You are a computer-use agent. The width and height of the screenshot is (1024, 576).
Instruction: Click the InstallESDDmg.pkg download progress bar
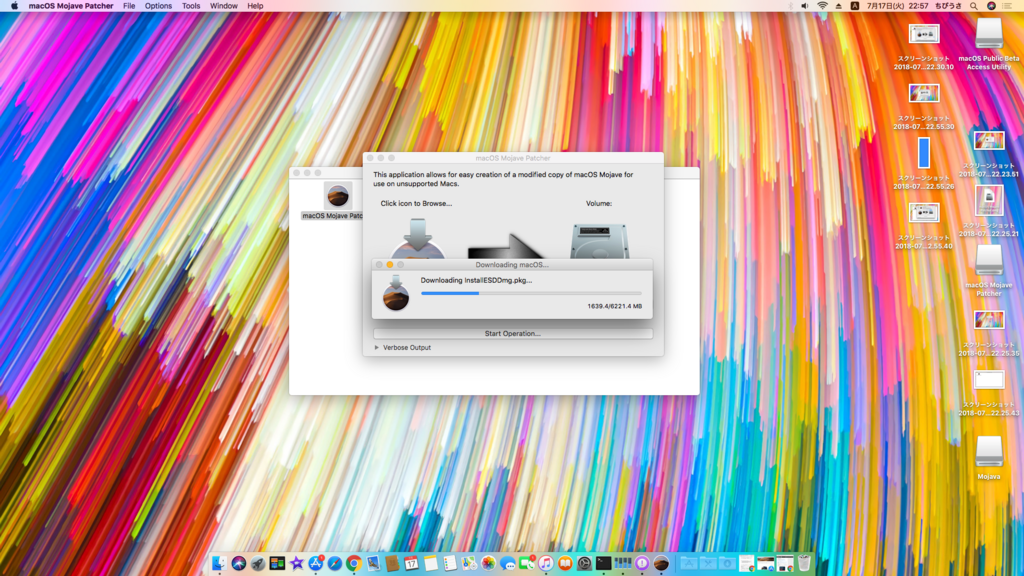tap(531, 293)
